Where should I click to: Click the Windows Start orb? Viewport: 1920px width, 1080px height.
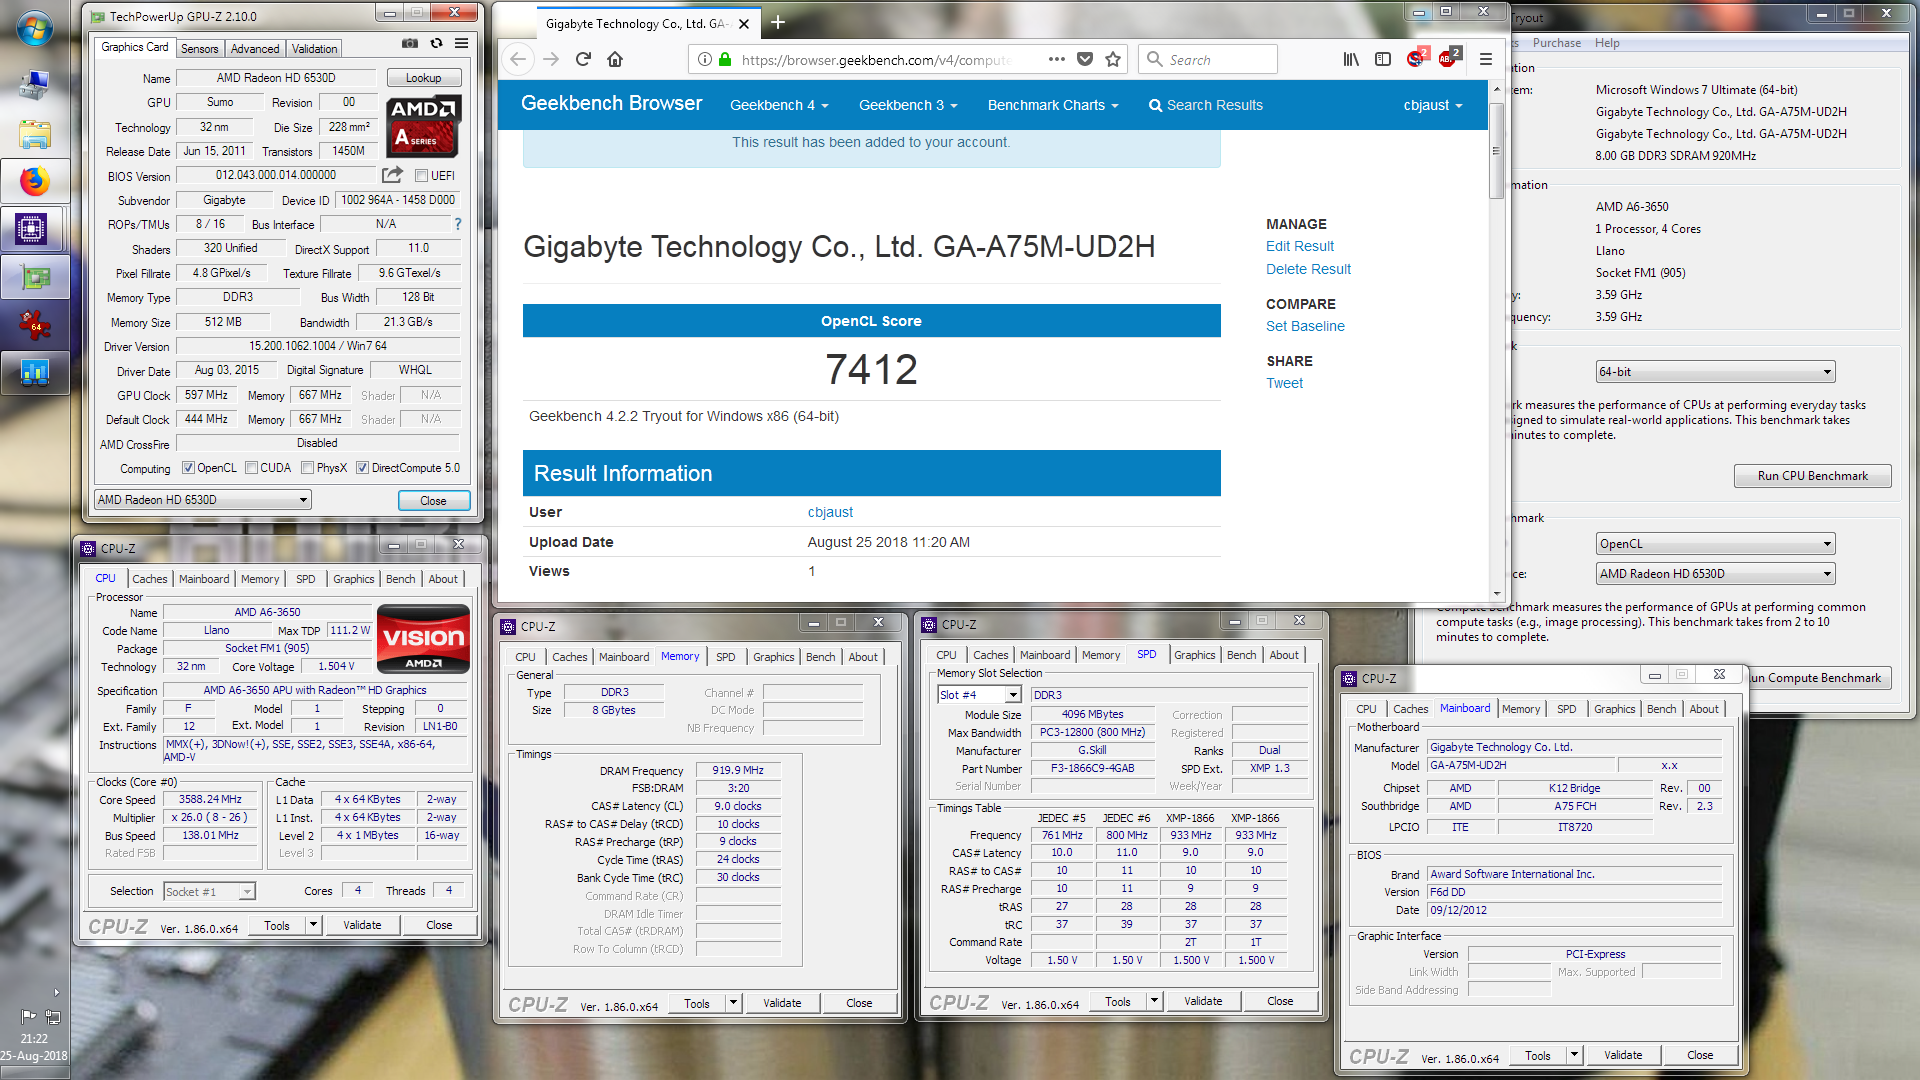(x=35, y=29)
